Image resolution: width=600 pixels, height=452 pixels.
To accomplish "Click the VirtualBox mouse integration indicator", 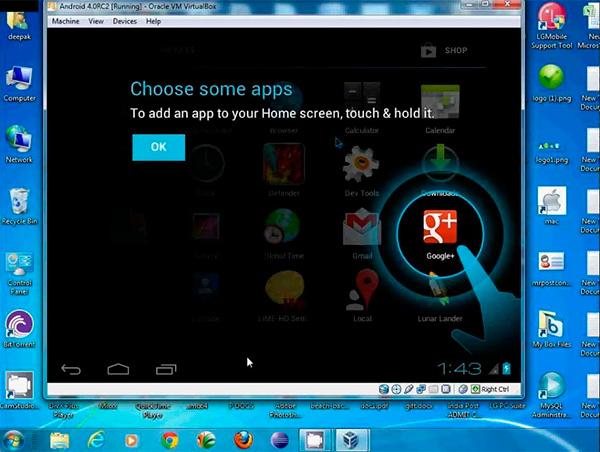I will coord(463,389).
